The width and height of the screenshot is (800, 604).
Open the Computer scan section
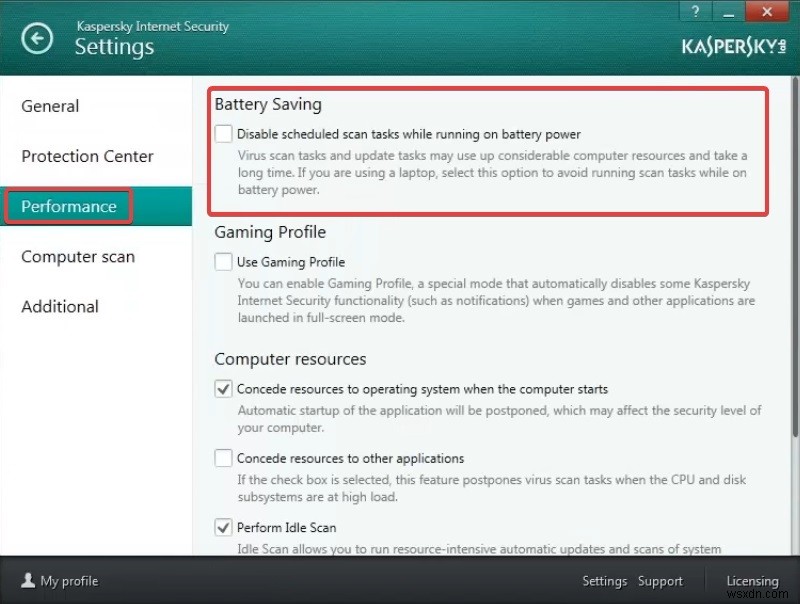pos(77,257)
